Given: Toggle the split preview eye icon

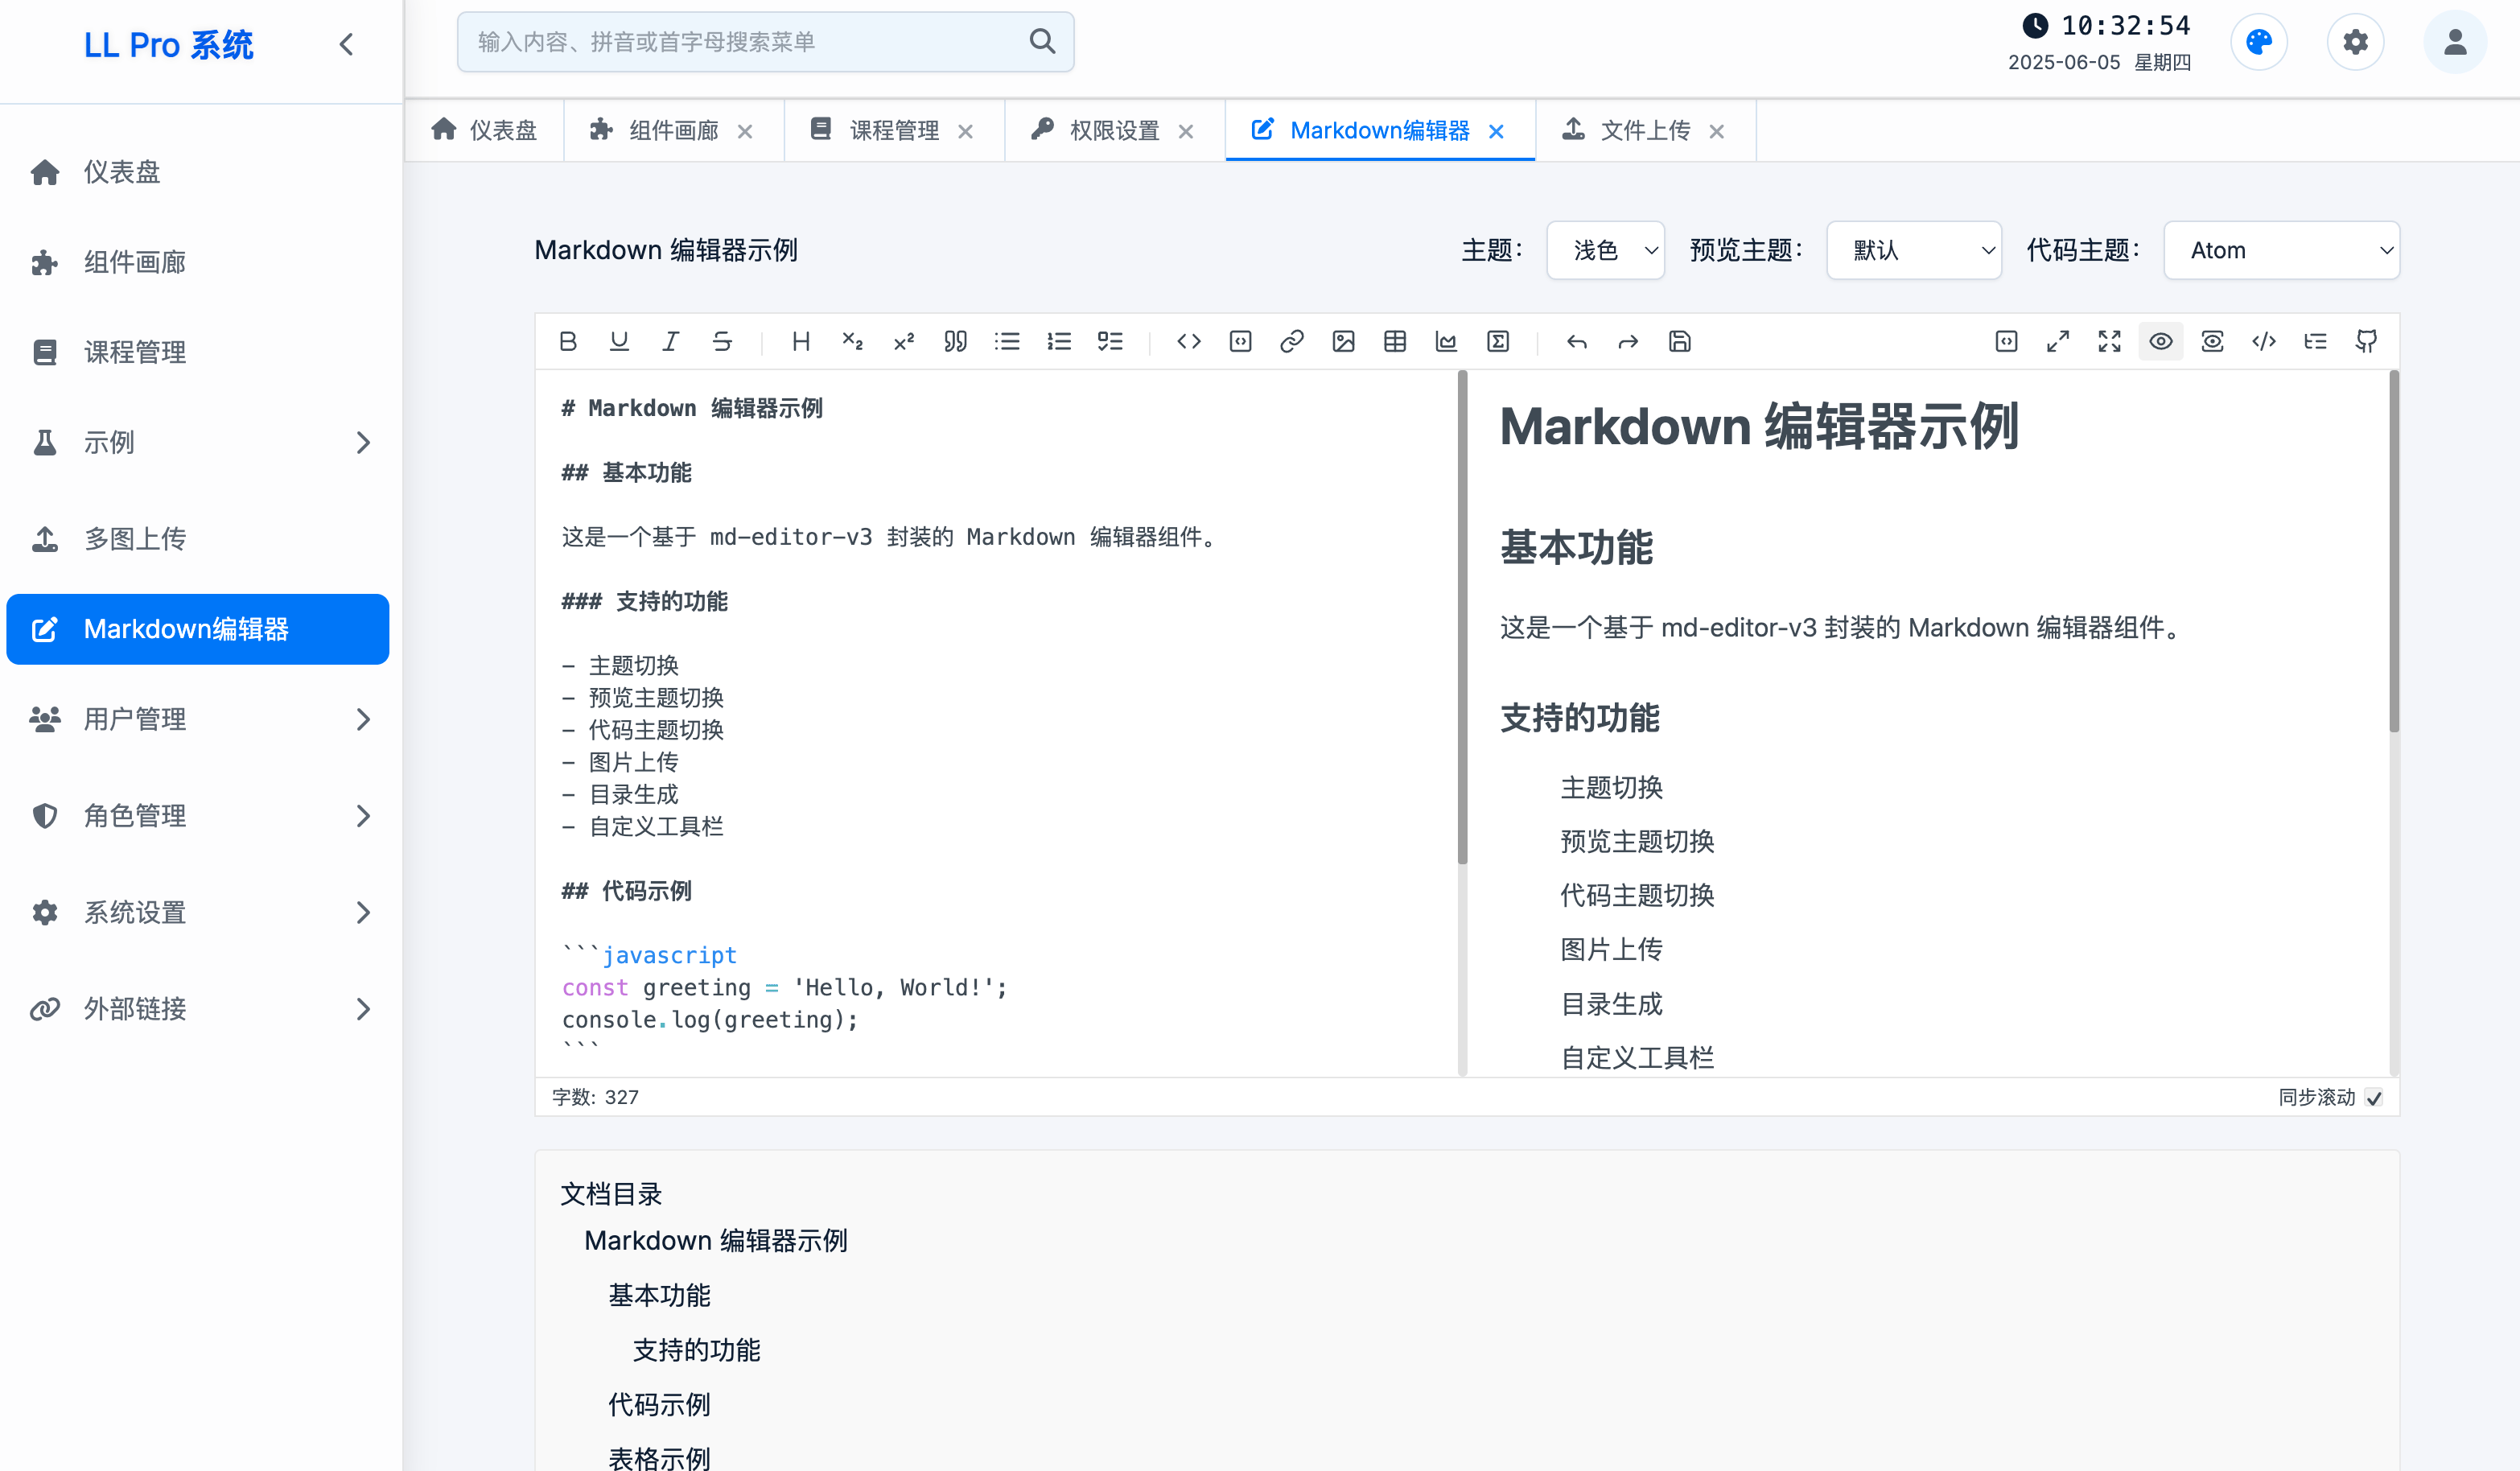Looking at the screenshot, I should pos(2161,342).
